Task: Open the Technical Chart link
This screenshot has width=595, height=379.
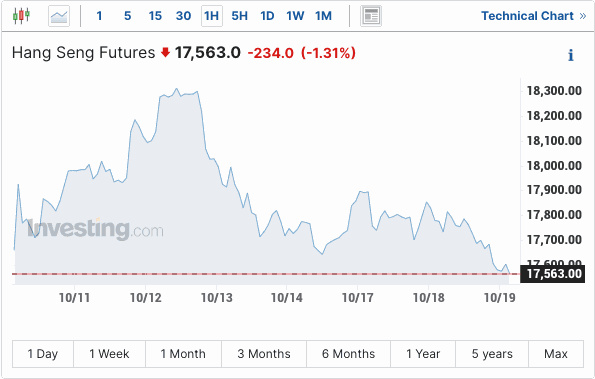Action: click(534, 16)
